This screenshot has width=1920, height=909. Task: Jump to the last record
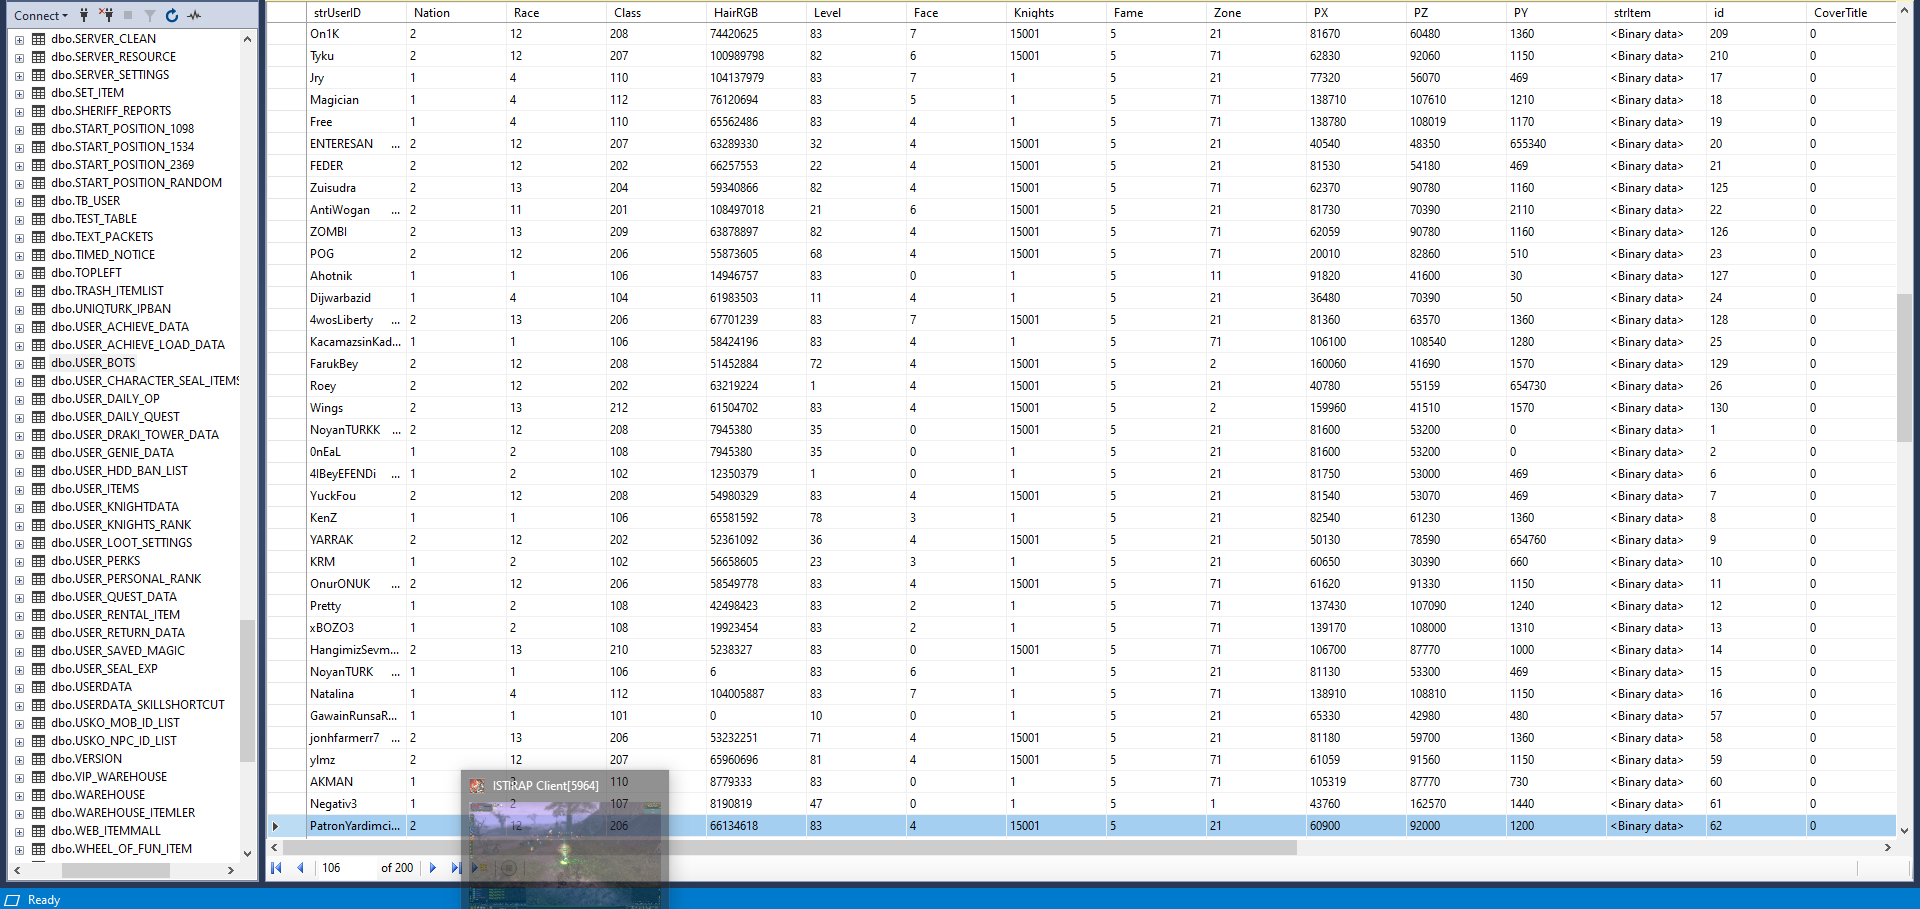pyautogui.click(x=456, y=868)
